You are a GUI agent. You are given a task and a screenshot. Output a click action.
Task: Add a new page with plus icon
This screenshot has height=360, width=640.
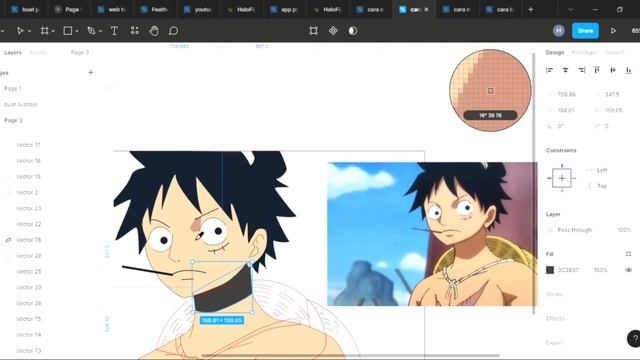[x=91, y=73]
